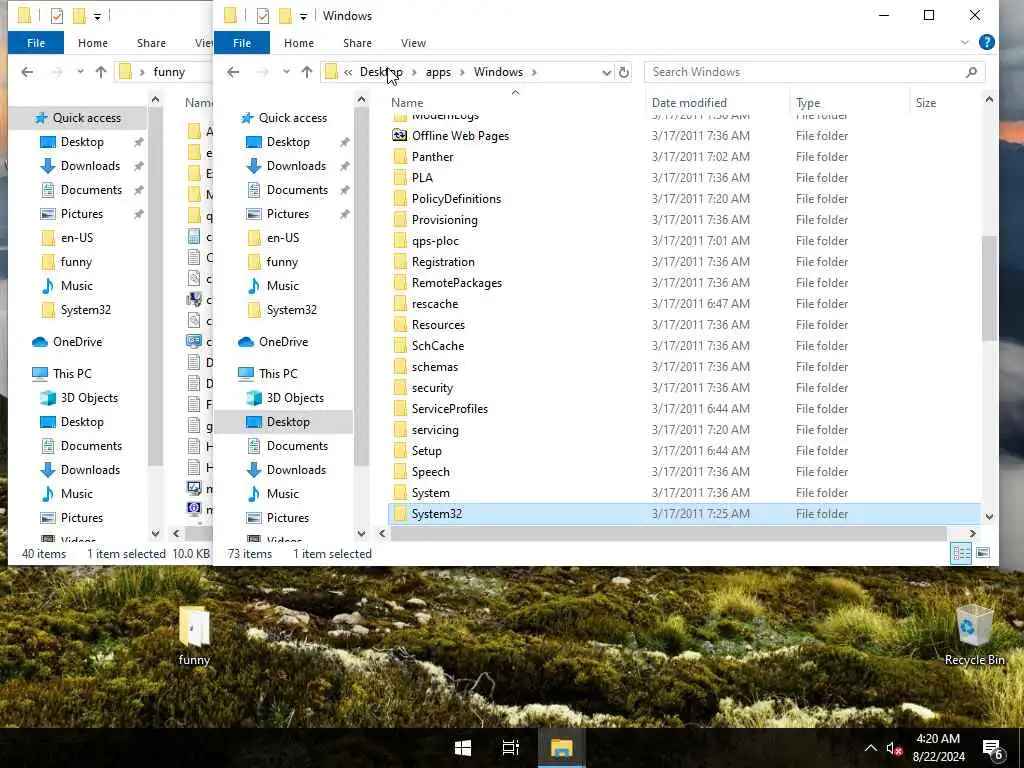Select en-US in funny window sidebar

77,238
